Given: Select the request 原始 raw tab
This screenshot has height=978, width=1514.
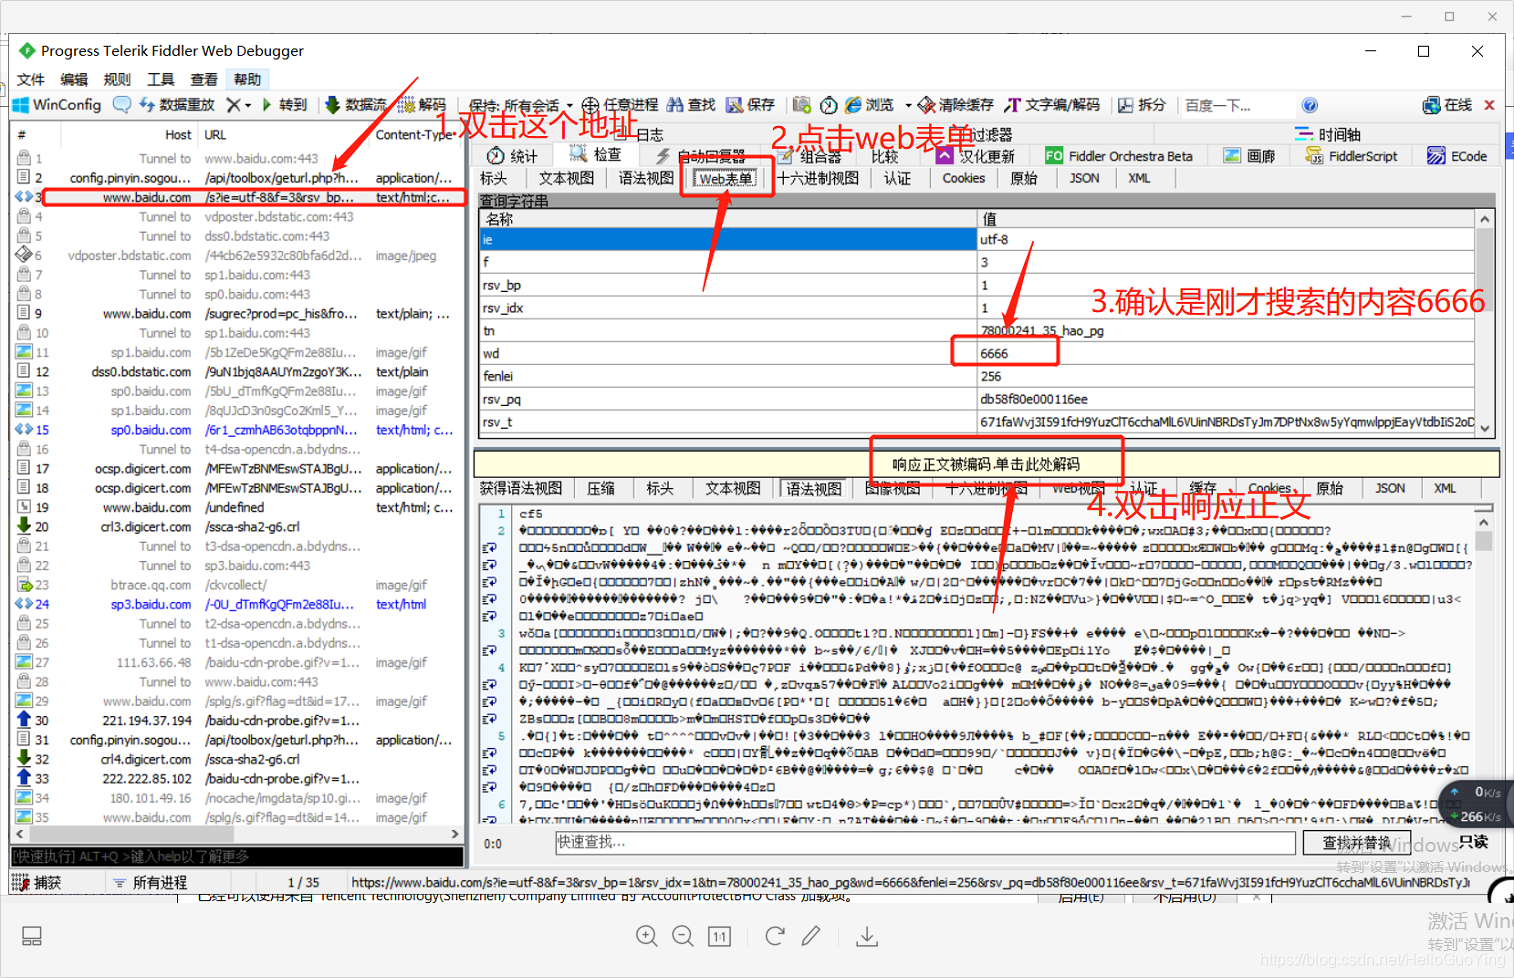Looking at the screenshot, I should [1024, 178].
